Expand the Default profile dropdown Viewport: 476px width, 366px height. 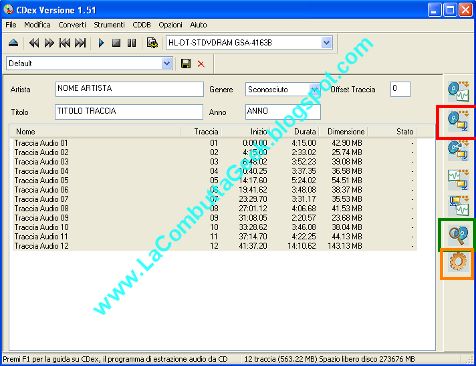[x=167, y=63]
